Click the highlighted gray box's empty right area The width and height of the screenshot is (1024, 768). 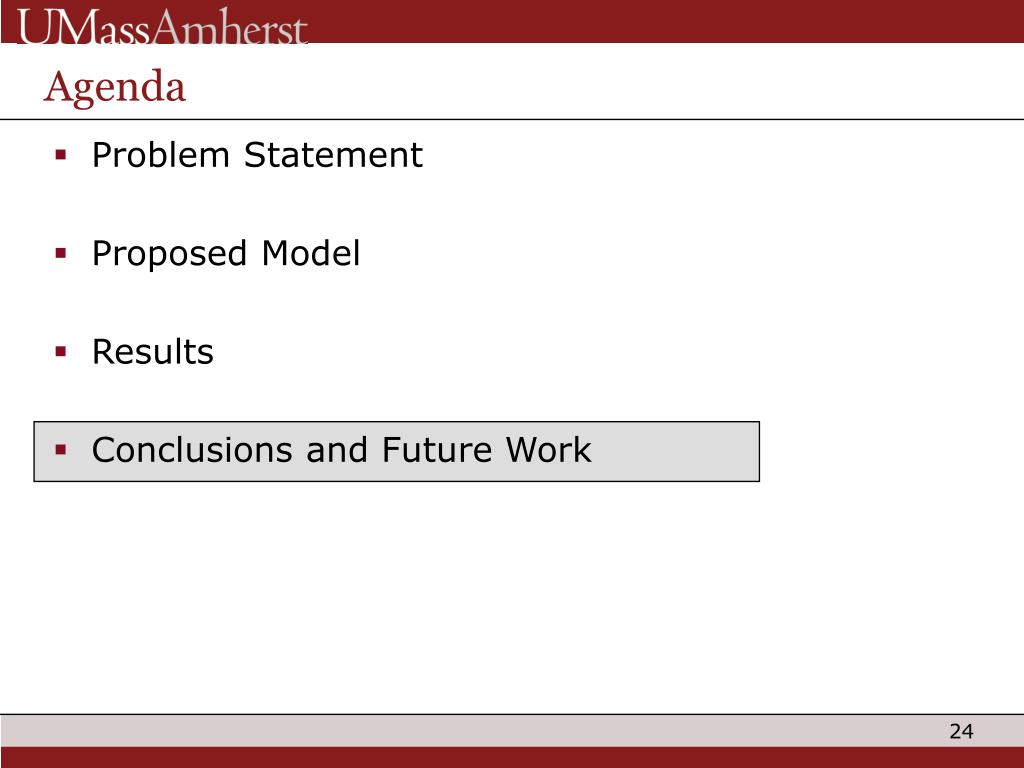pyautogui.click(x=676, y=451)
